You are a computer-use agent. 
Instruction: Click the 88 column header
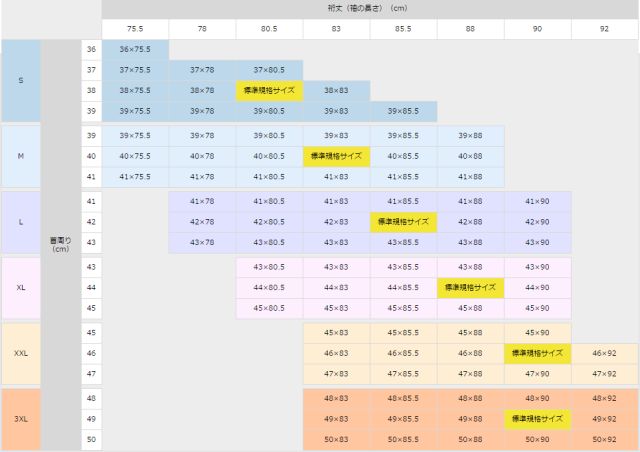[470, 29]
